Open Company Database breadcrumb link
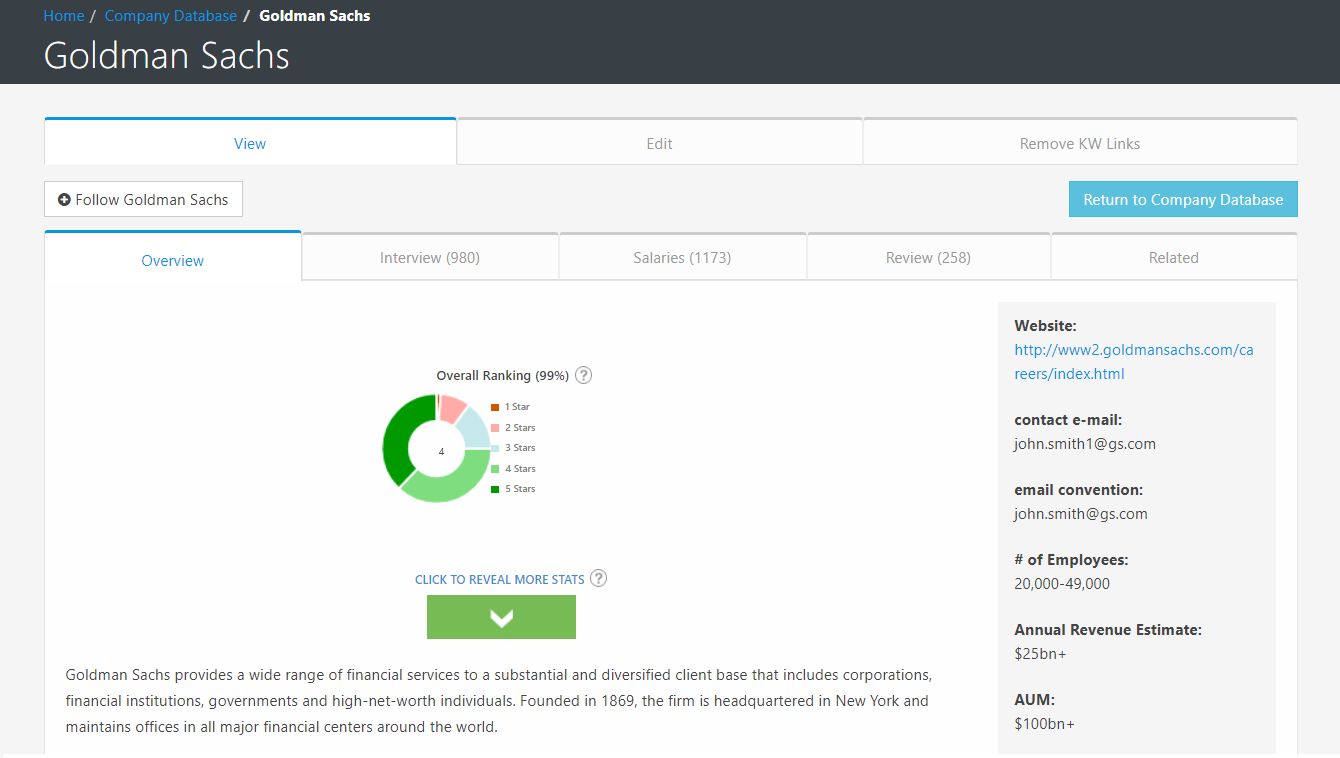Image resolution: width=1340 pixels, height=758 pixels. 171,16
